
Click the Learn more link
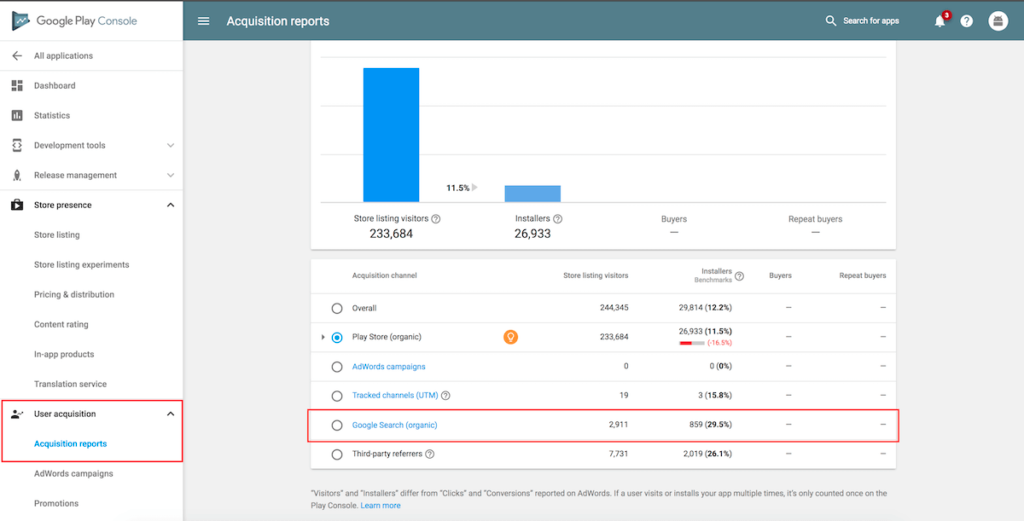coord(380,506)
